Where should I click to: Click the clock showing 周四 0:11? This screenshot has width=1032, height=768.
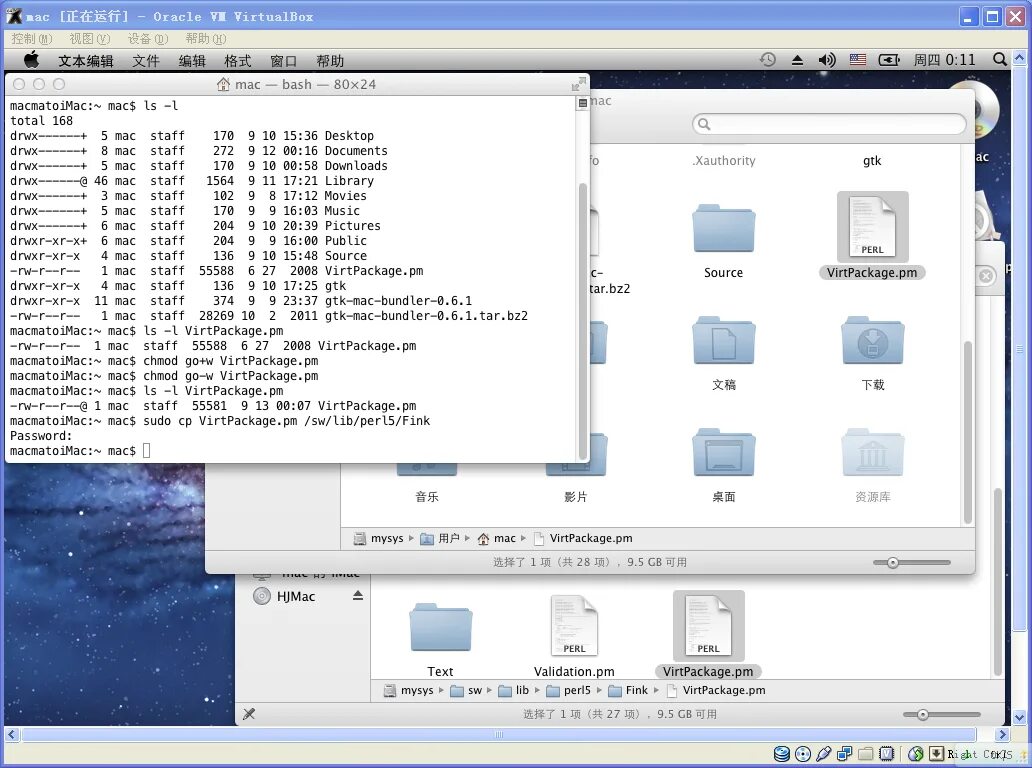click(x=944, y=60)
